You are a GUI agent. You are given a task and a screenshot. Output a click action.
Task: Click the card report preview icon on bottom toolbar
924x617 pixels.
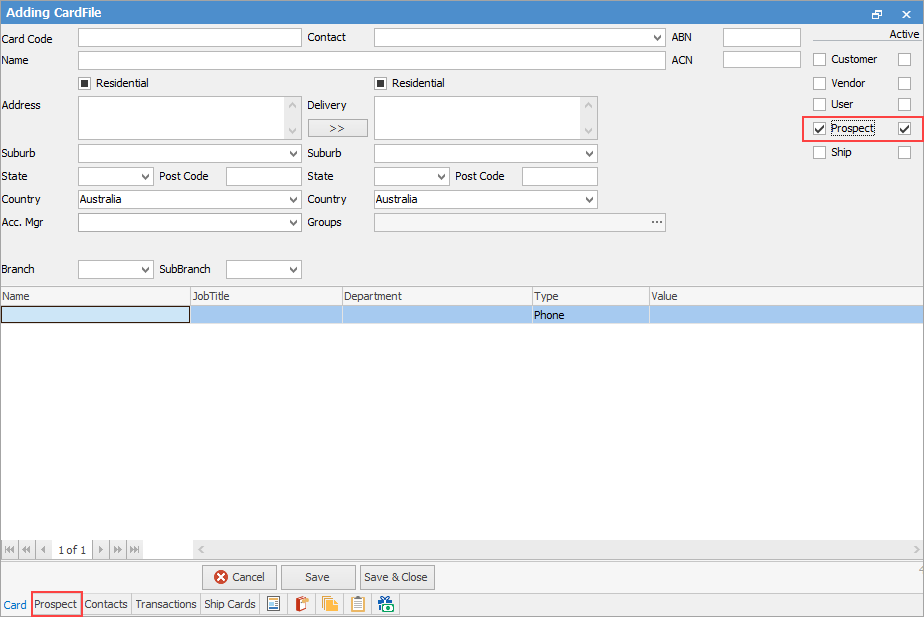[x=273, y=604]
